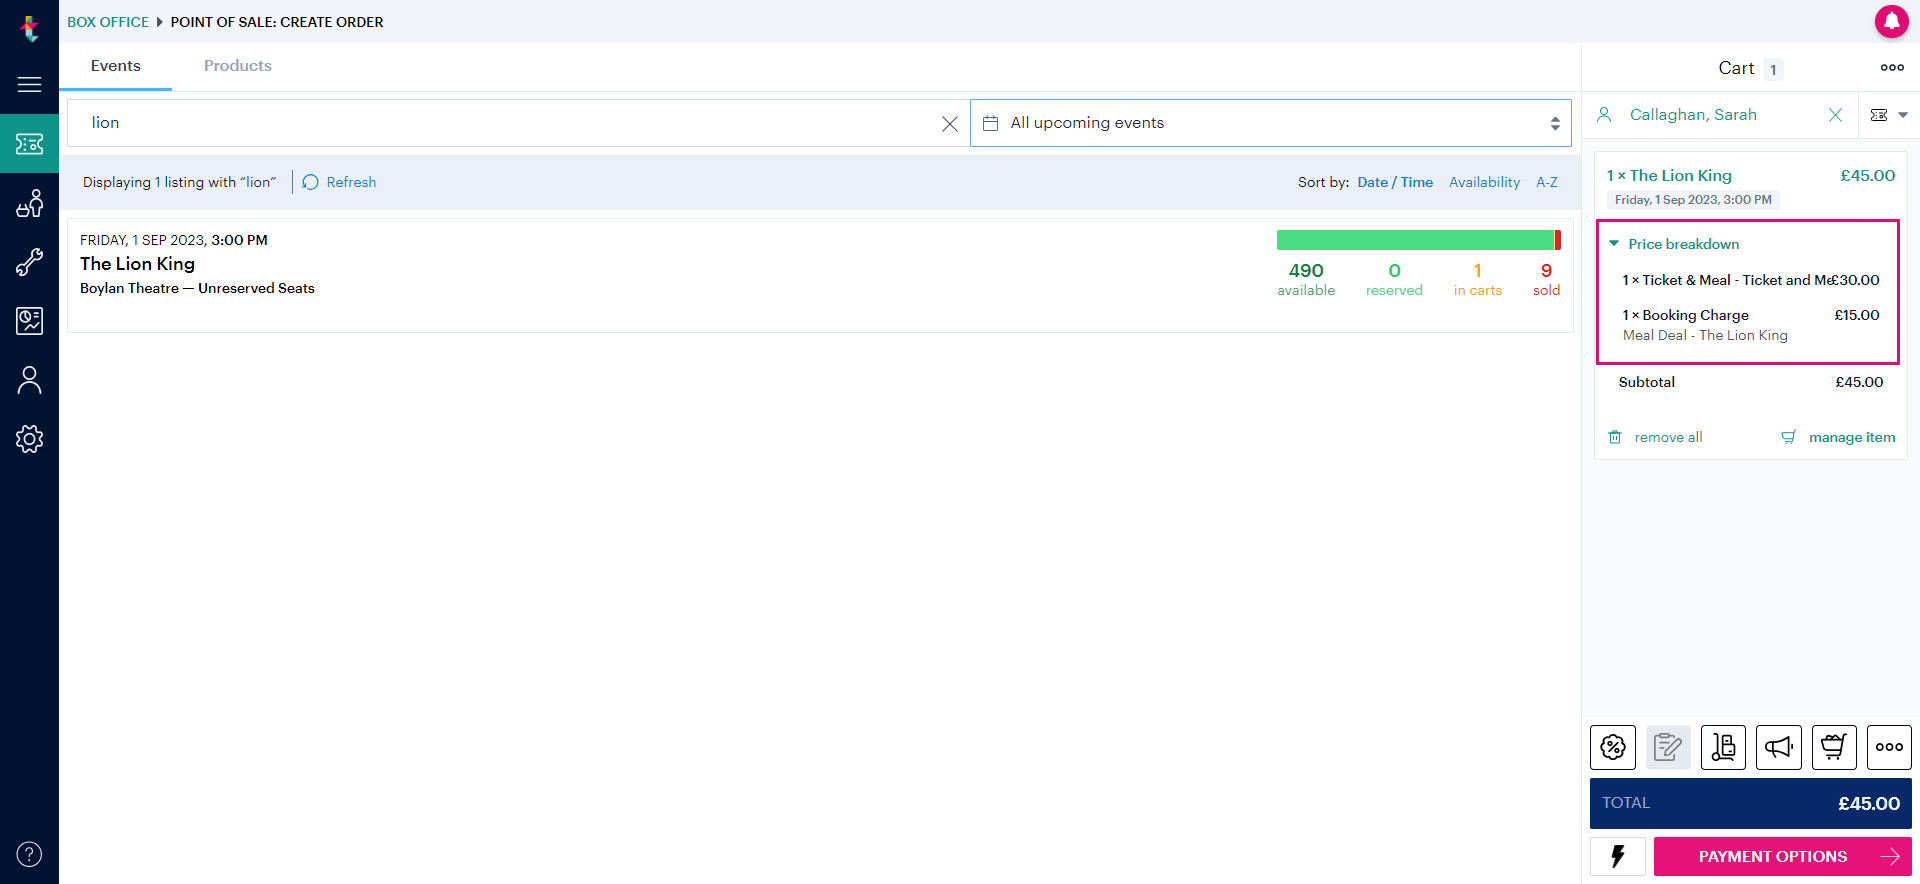Open the hamburger navigation menu
Viewport: 1920px width, 884px height.
[x=29, y=85]
